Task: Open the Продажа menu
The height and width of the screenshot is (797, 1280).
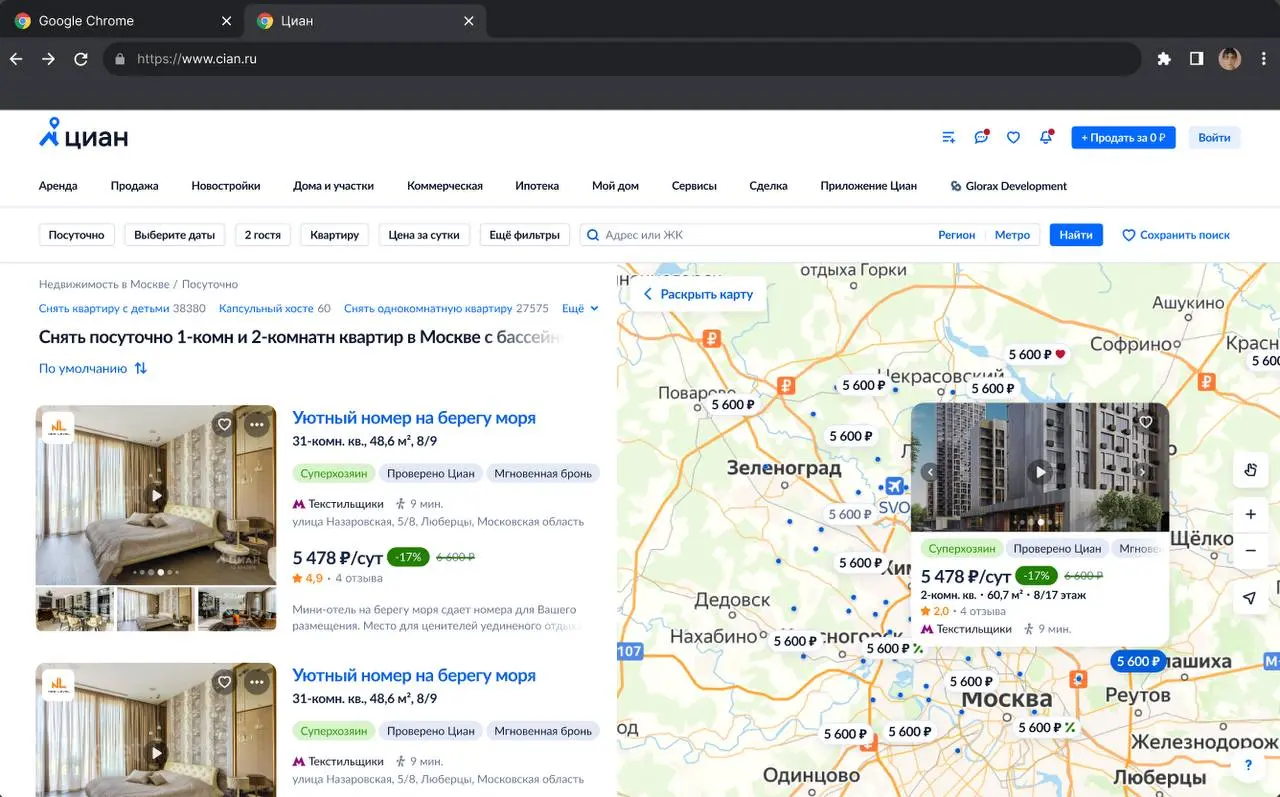Action: point(135,186)
